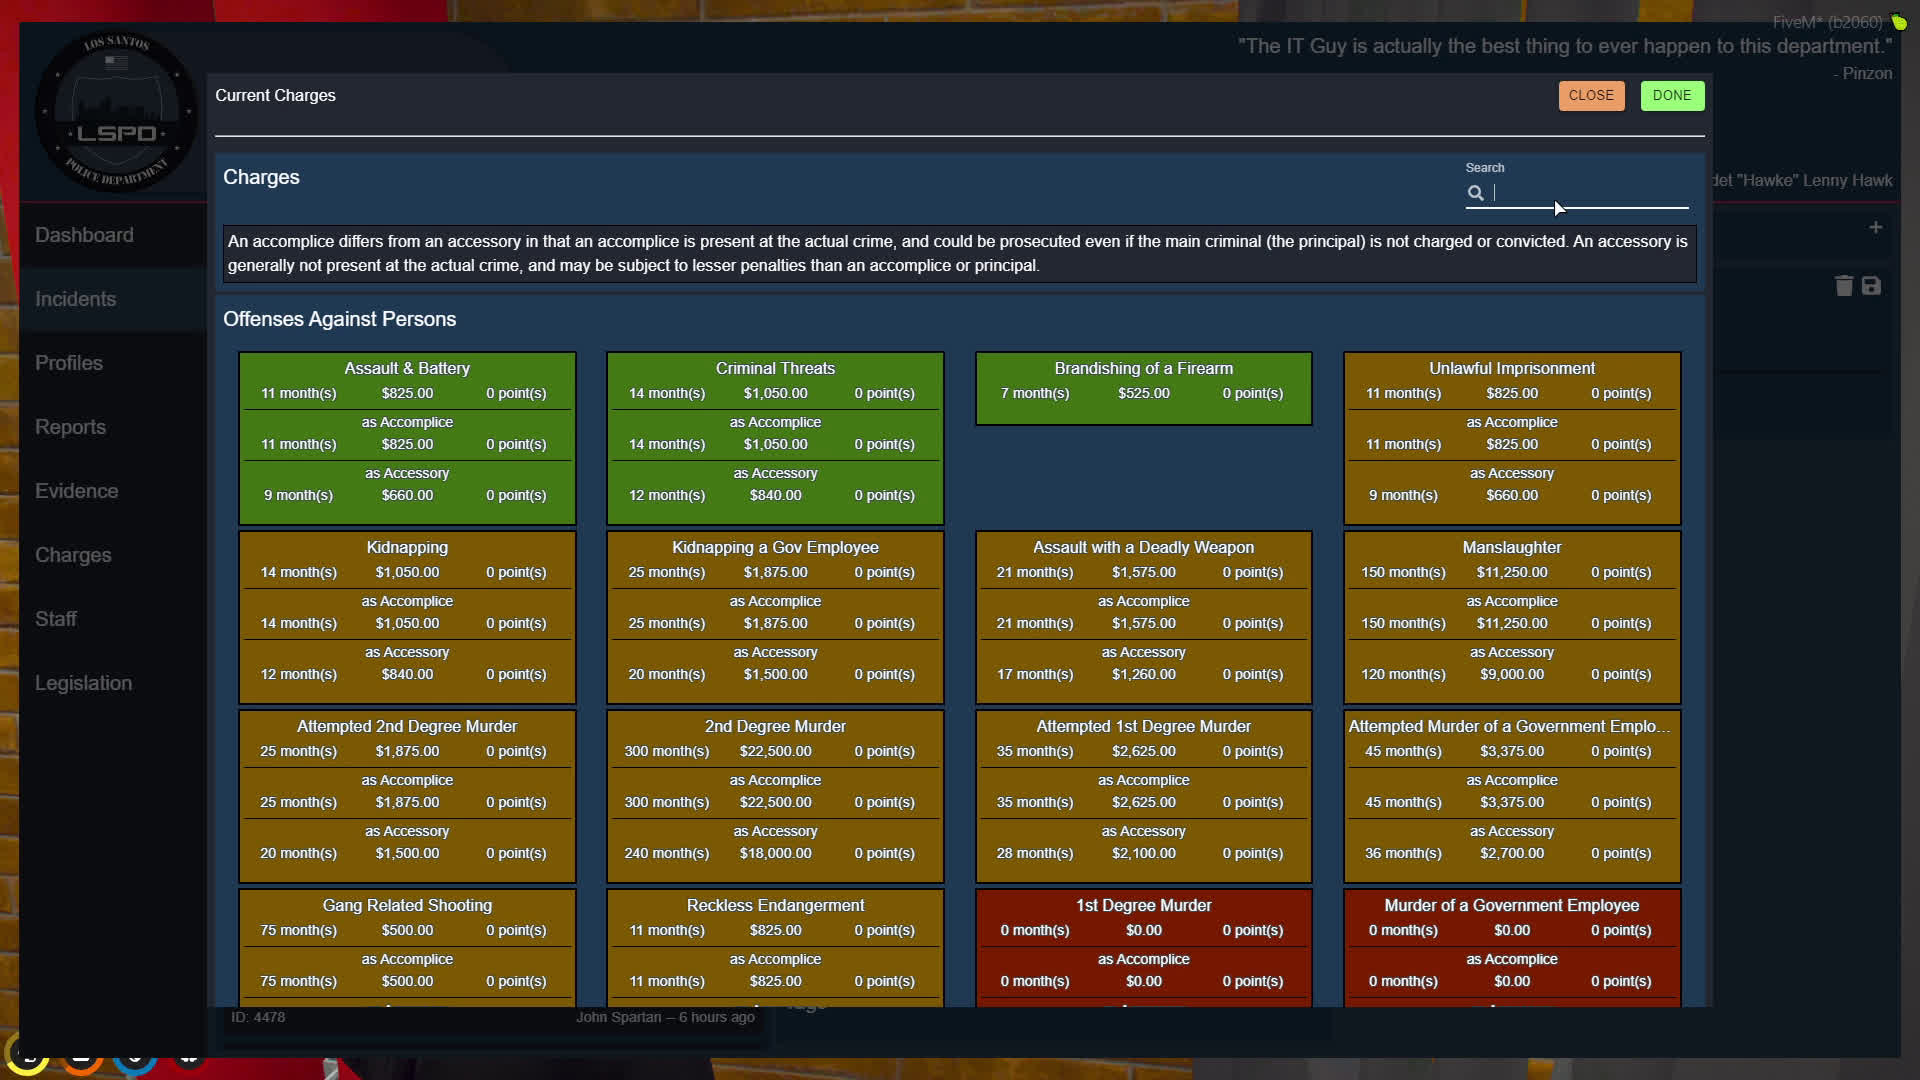Click the Search charges input field
Screen dimensions: 1920x1080
1590,193
